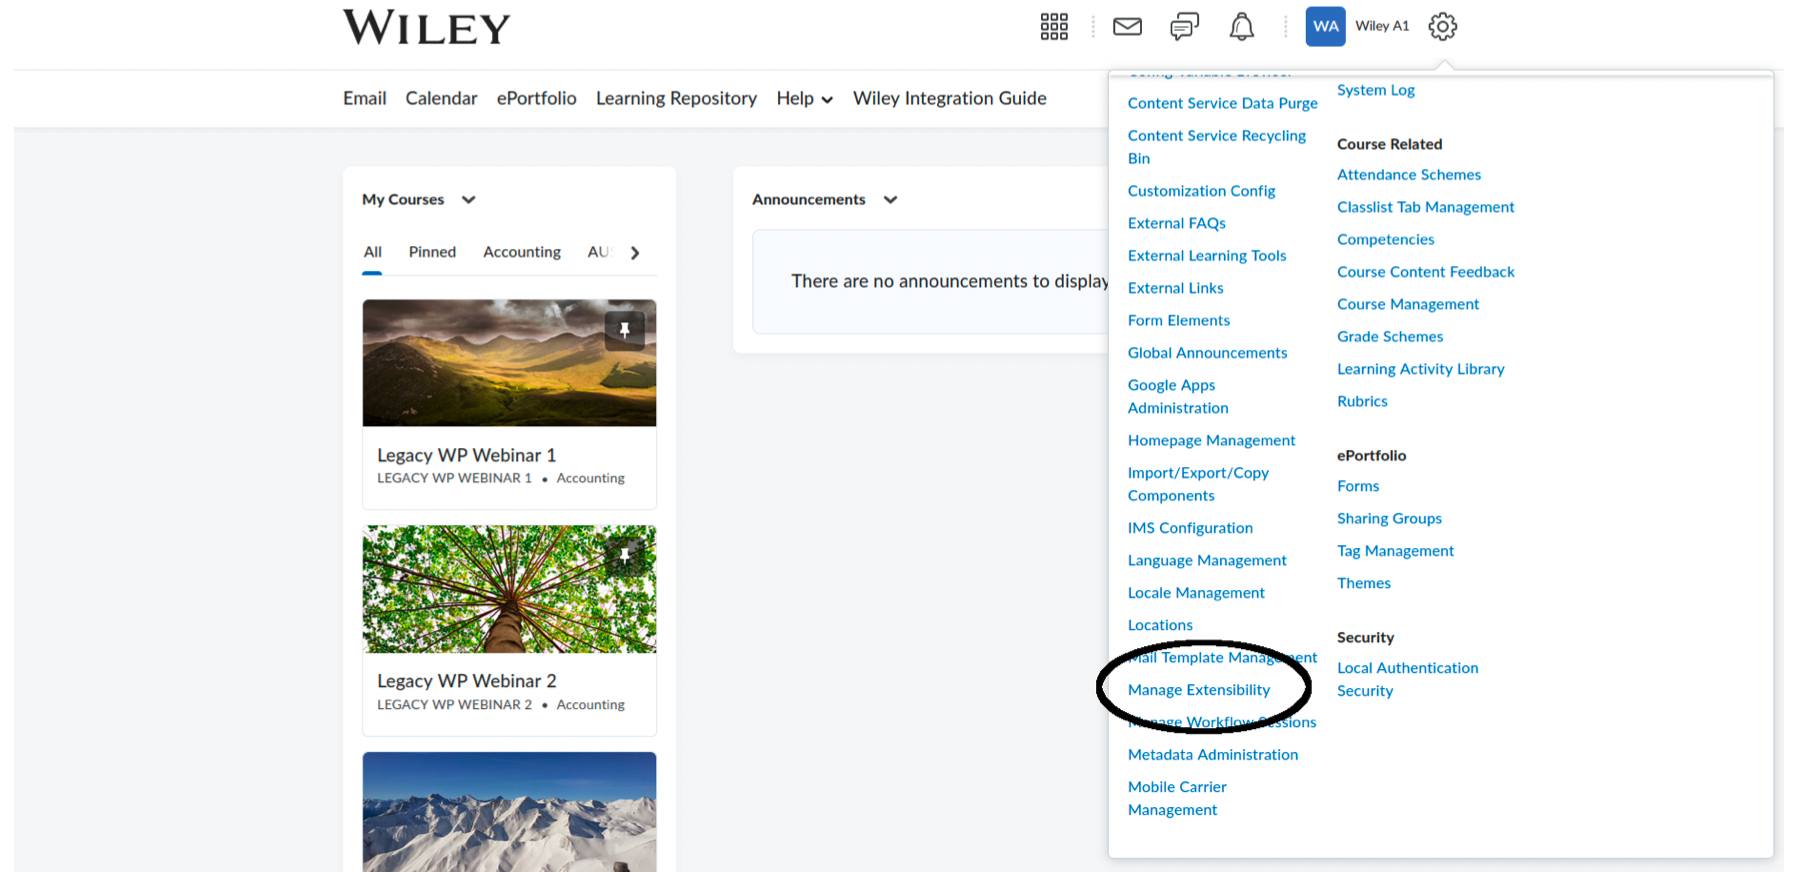1810x872 pixels.
Task: Select the All courses tab
Action: click(x=372, y=253)
